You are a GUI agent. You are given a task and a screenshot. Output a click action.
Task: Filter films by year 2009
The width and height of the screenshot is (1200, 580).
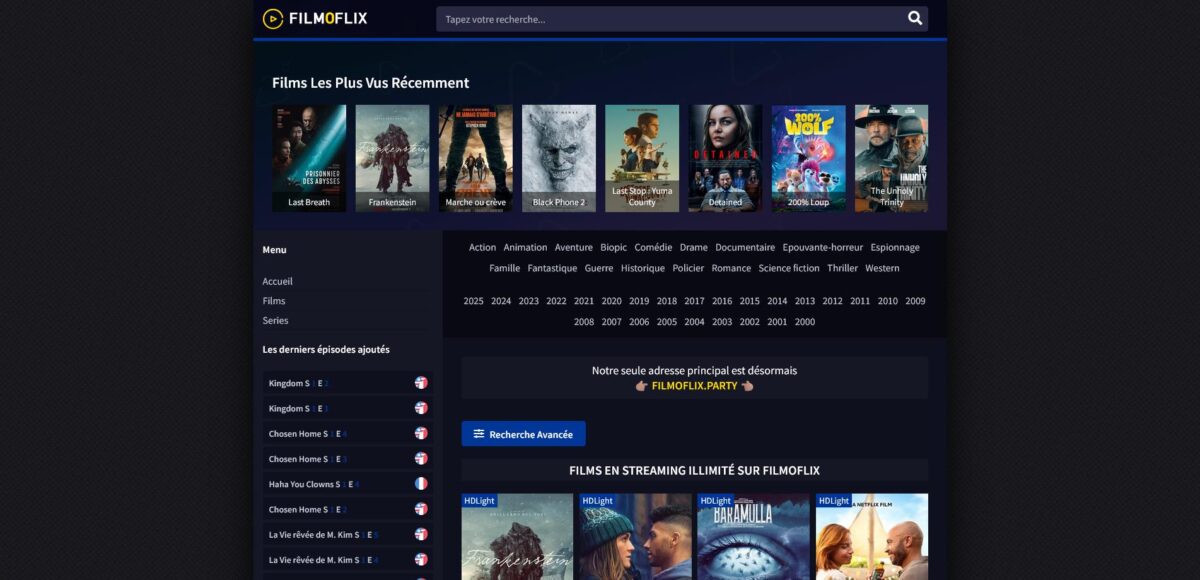point(915,301)
